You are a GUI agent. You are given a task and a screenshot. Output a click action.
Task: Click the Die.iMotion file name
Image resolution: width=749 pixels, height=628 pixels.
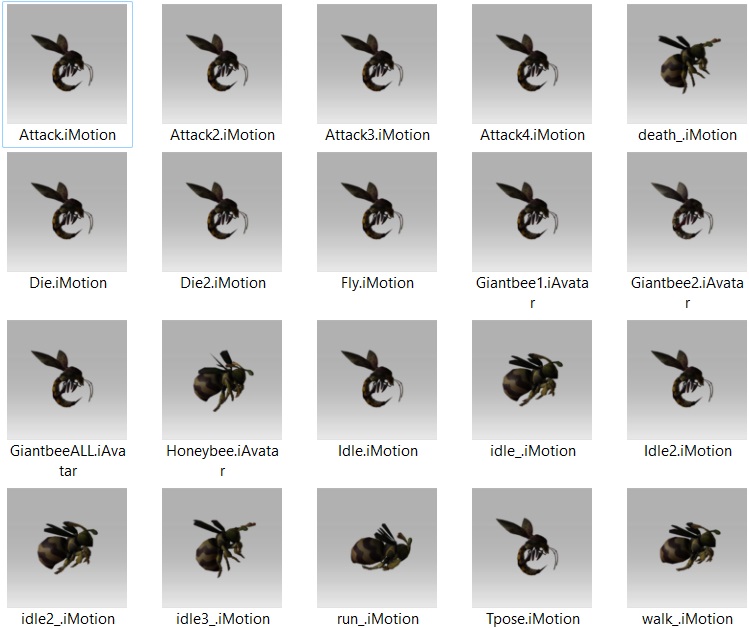click(68, 283)
